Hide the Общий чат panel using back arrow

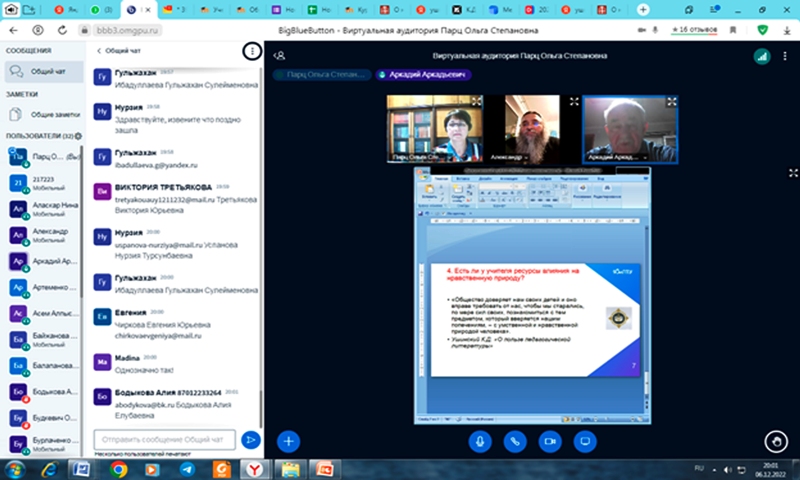[x=118, y=51]
